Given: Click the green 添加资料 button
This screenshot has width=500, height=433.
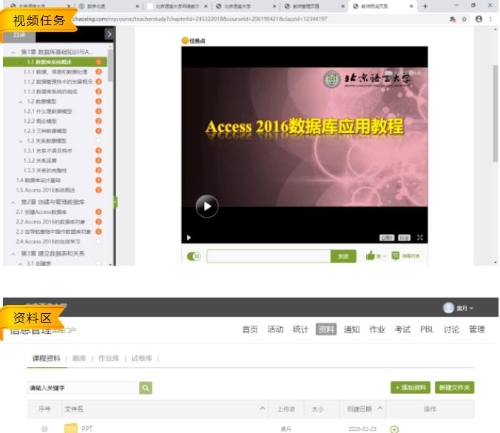Looking at the screenshot, I should [x=410, y=387].
